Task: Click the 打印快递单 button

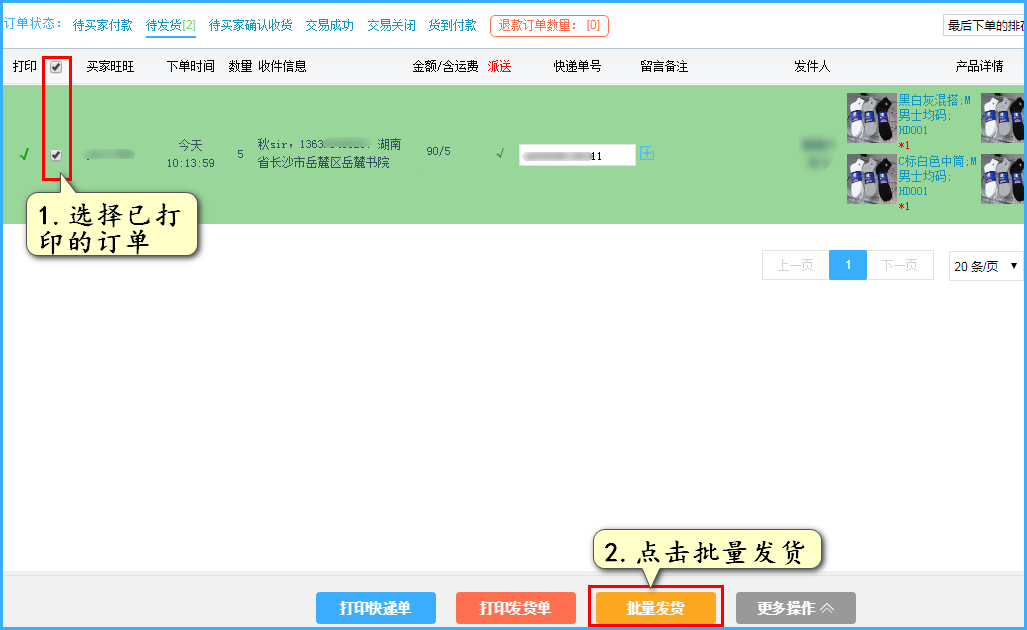Action: point(375,608)
